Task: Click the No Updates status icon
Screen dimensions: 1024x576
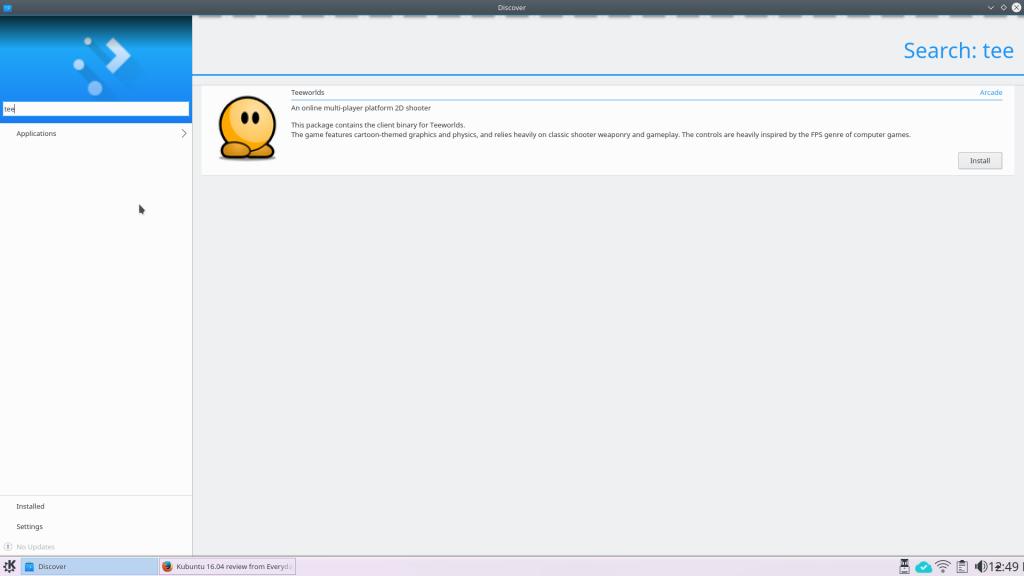Action: coord(8,547)
